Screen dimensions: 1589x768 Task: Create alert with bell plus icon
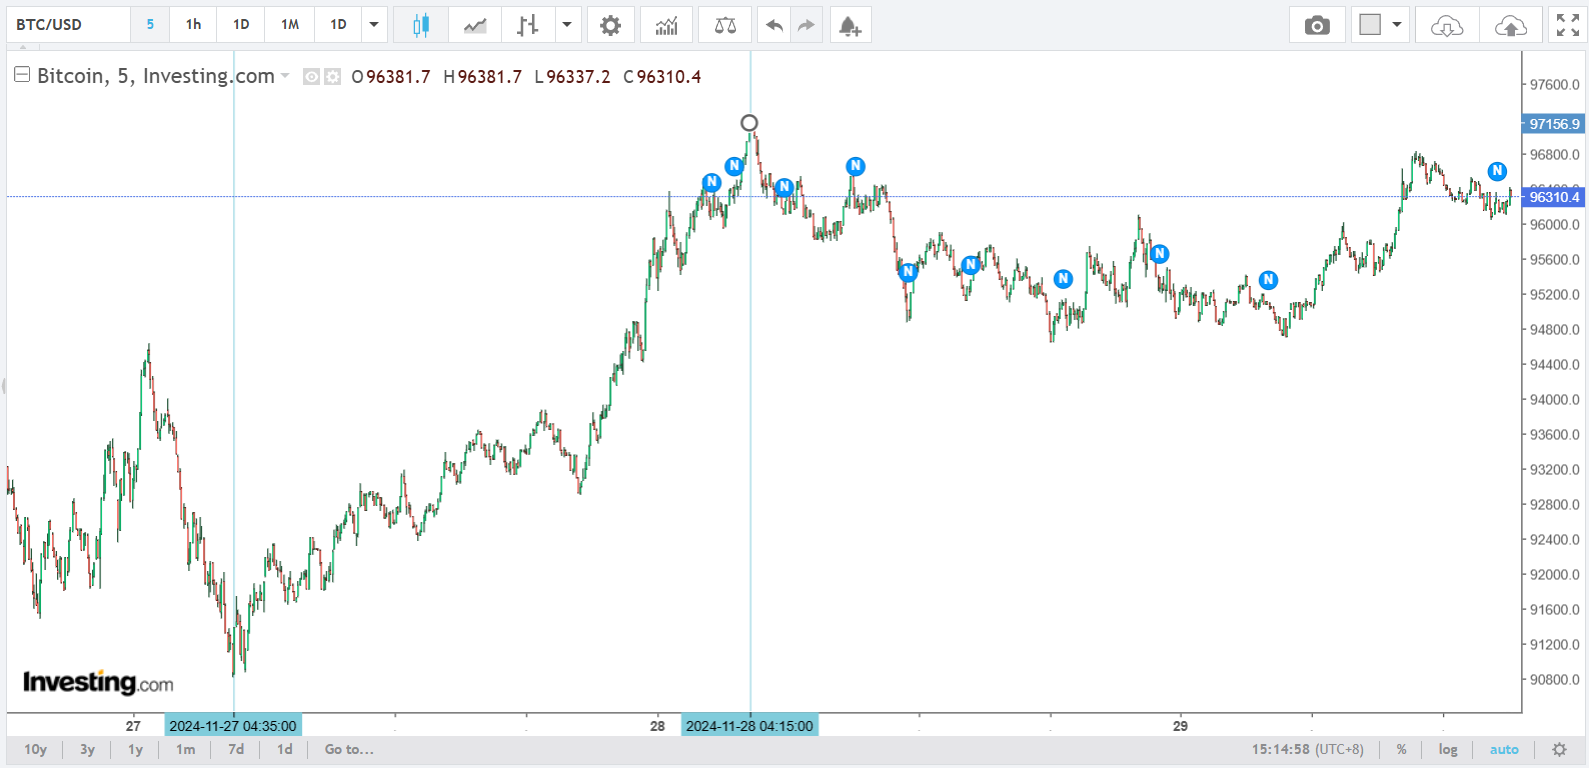pyautogui.click(x=850, y=25)
